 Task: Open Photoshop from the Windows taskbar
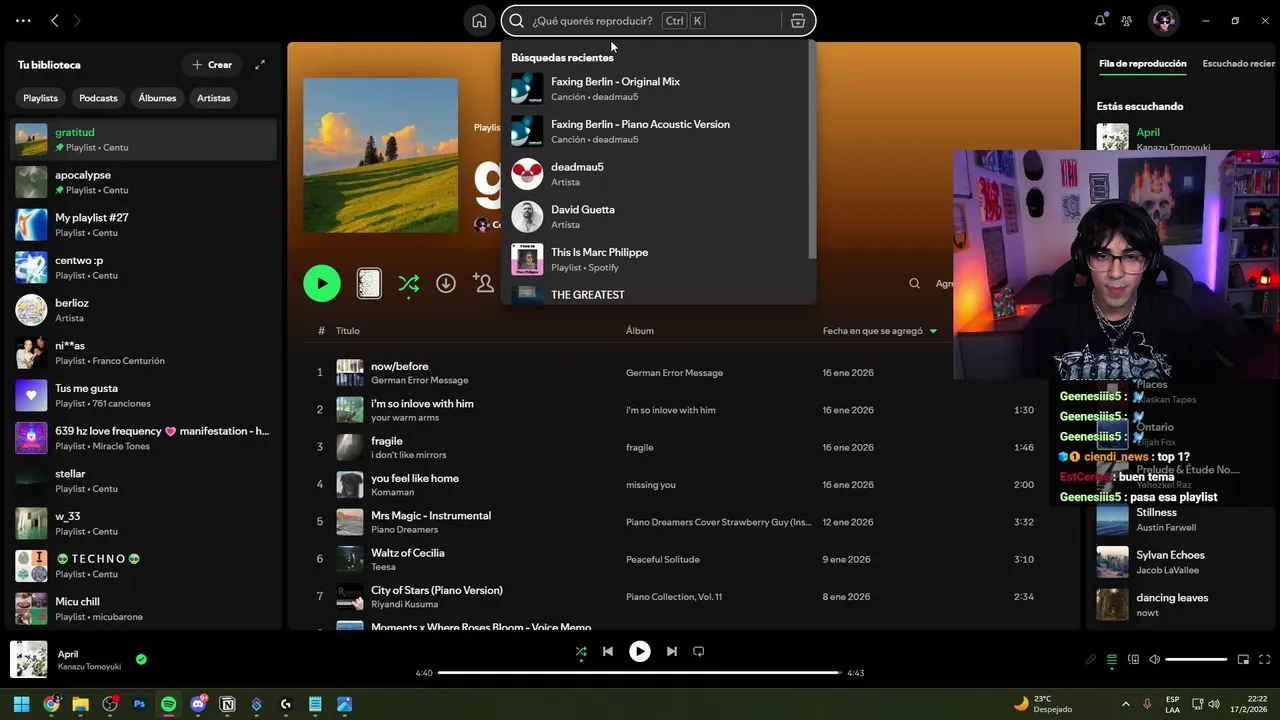(140, 705)
